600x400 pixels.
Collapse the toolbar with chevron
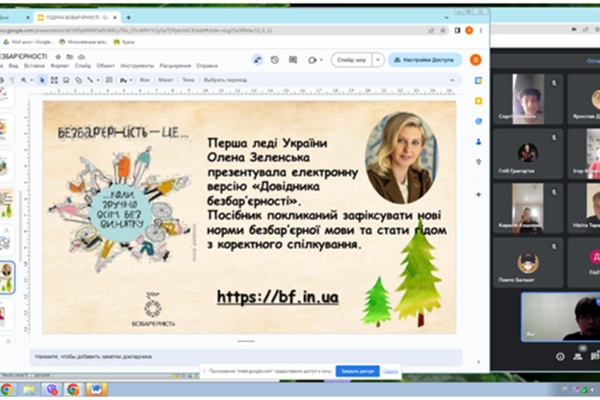click(452, 80)
